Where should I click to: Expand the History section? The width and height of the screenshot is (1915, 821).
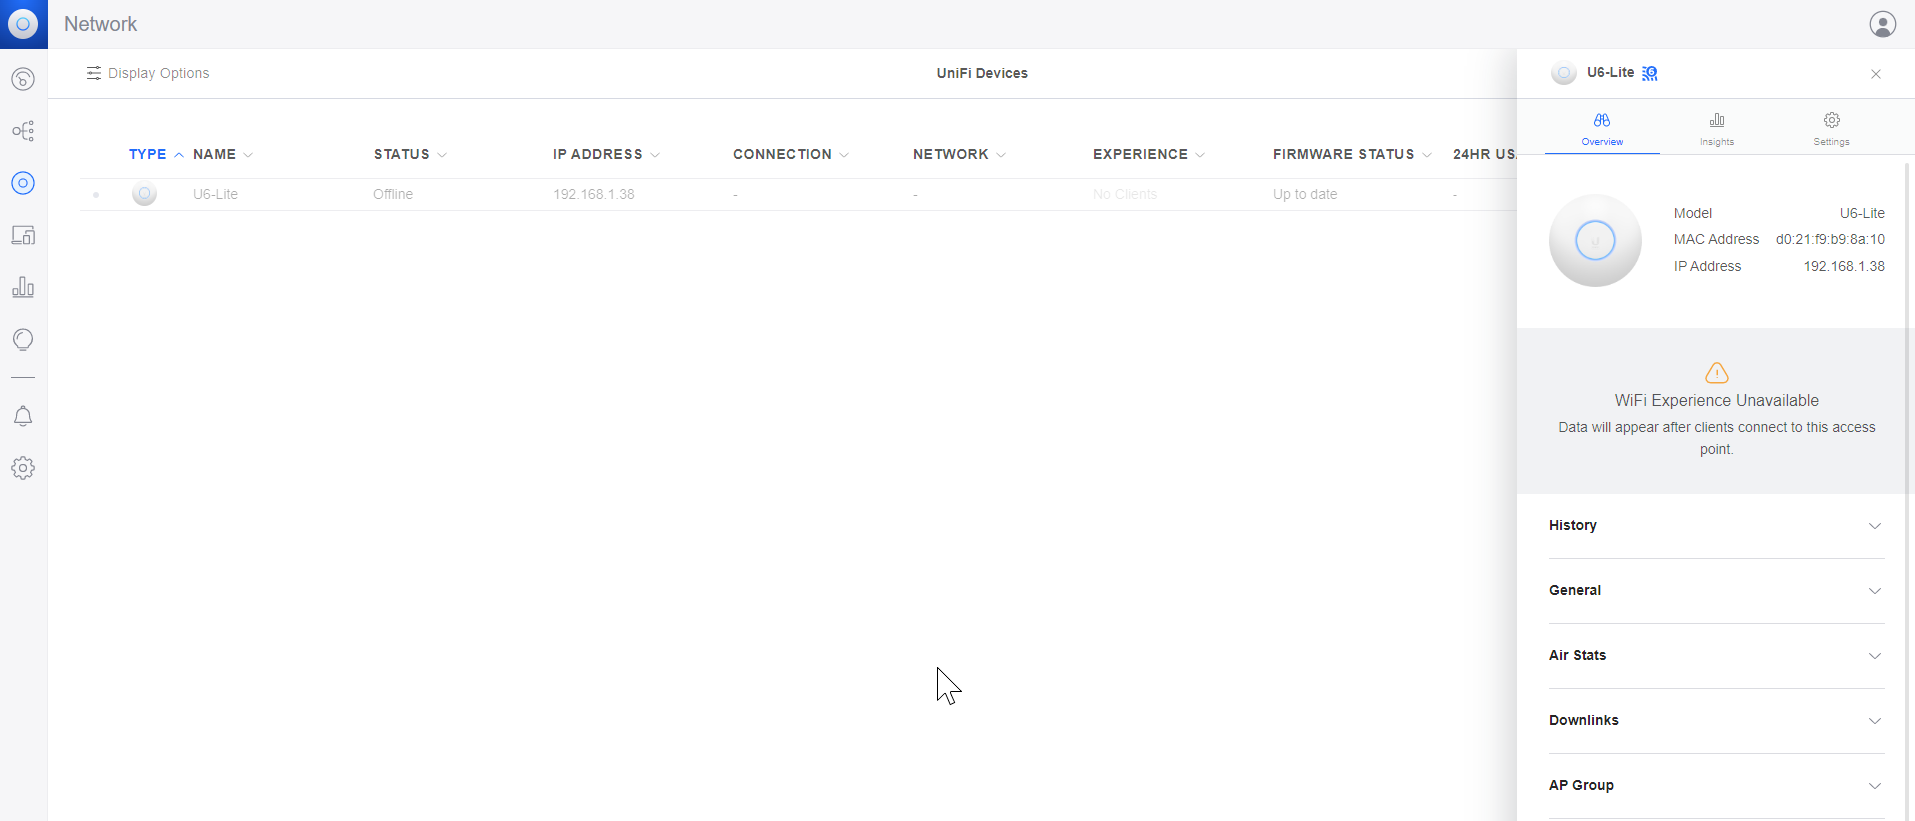point(1716,526)
